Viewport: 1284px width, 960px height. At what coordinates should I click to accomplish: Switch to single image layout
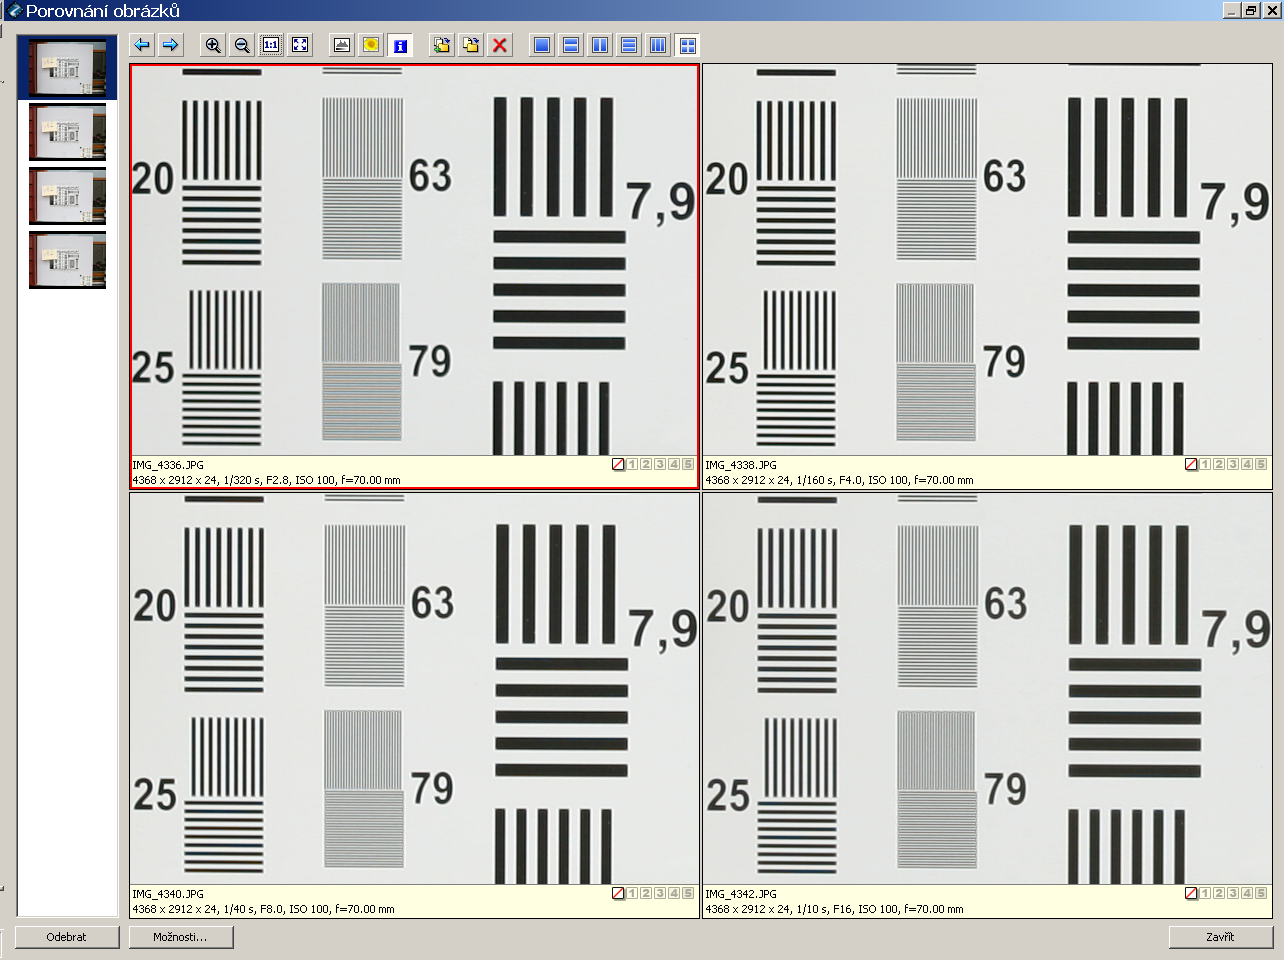542,45
